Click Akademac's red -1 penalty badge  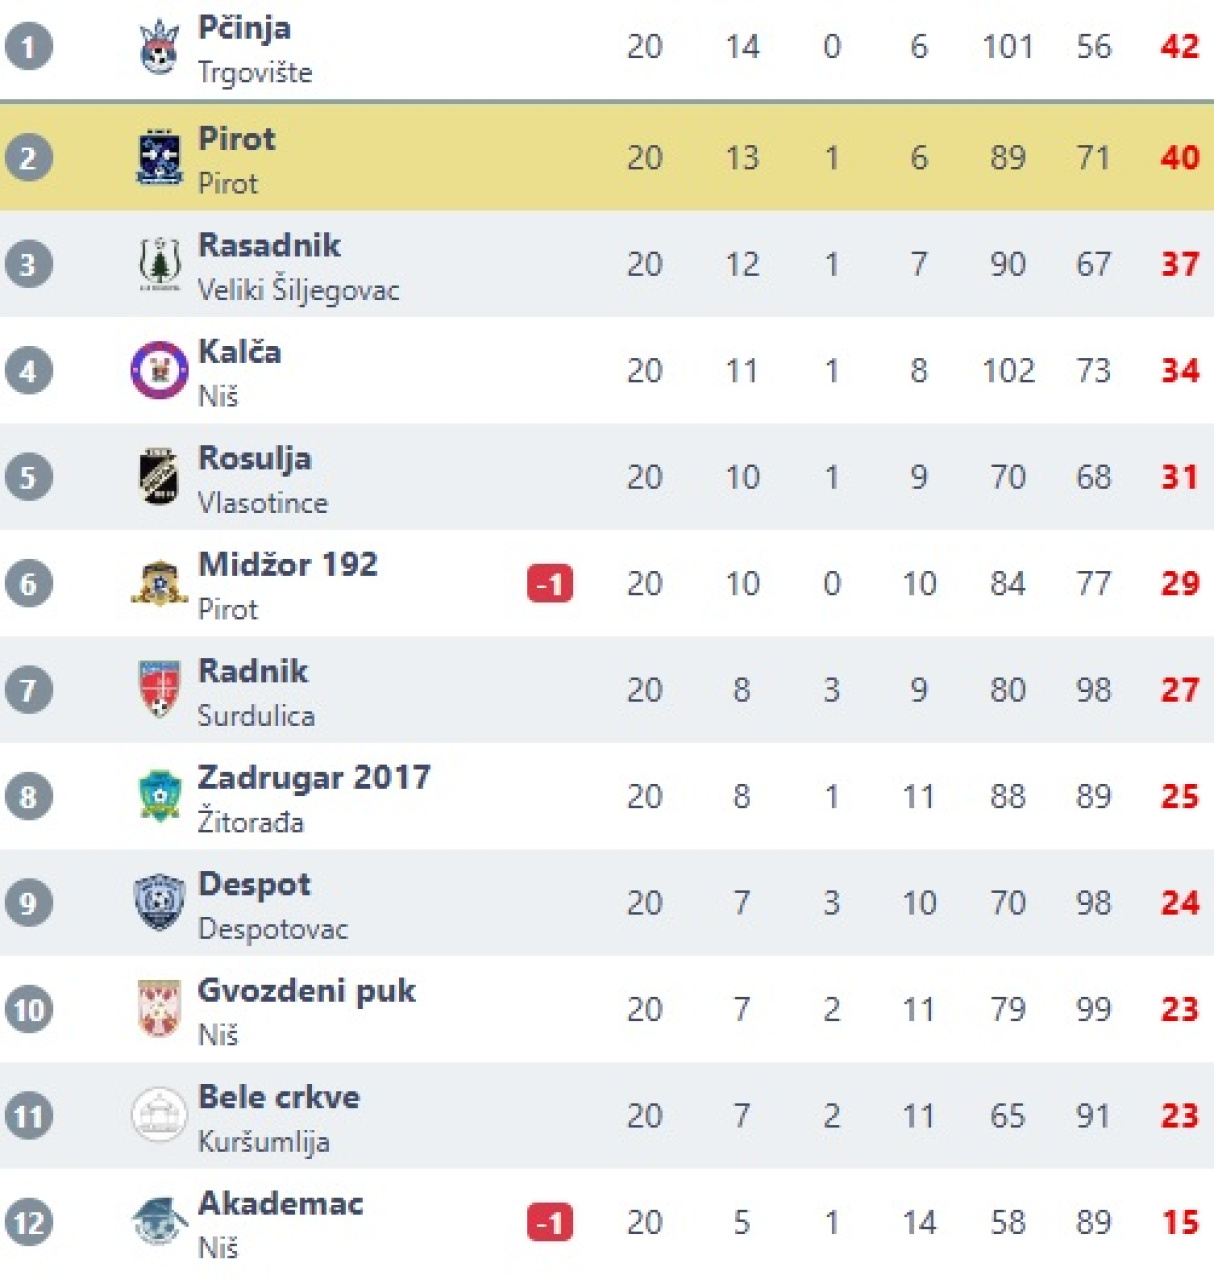(x=550, y=1222)
